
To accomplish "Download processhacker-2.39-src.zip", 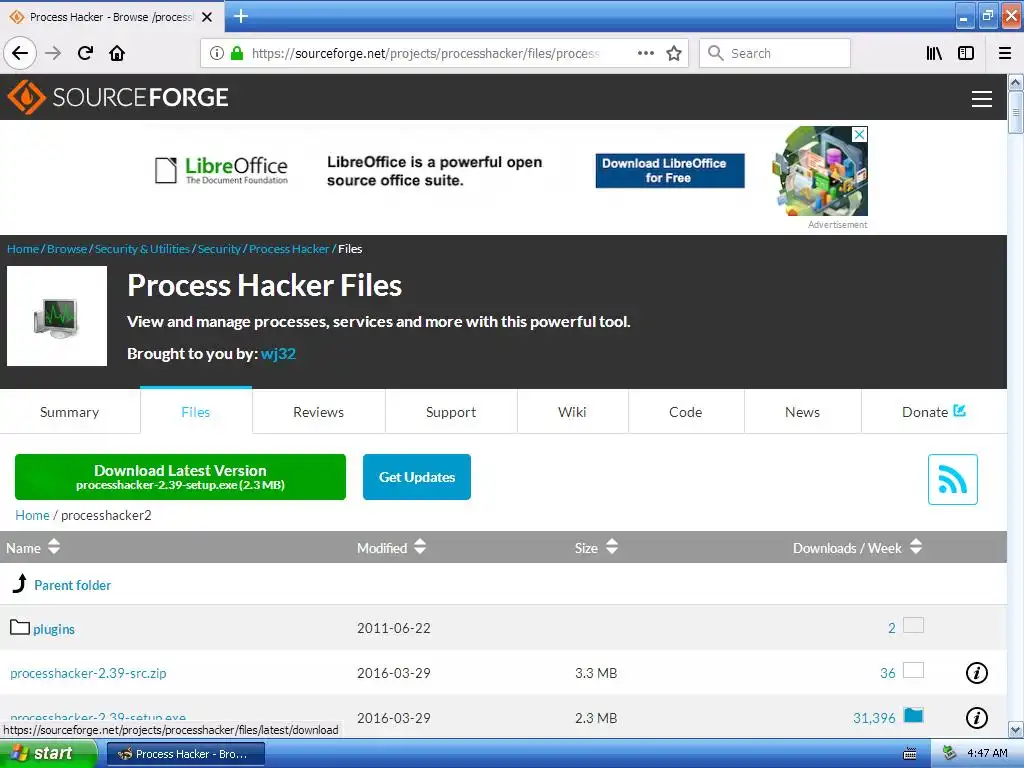I will click(x=88, y=673).
